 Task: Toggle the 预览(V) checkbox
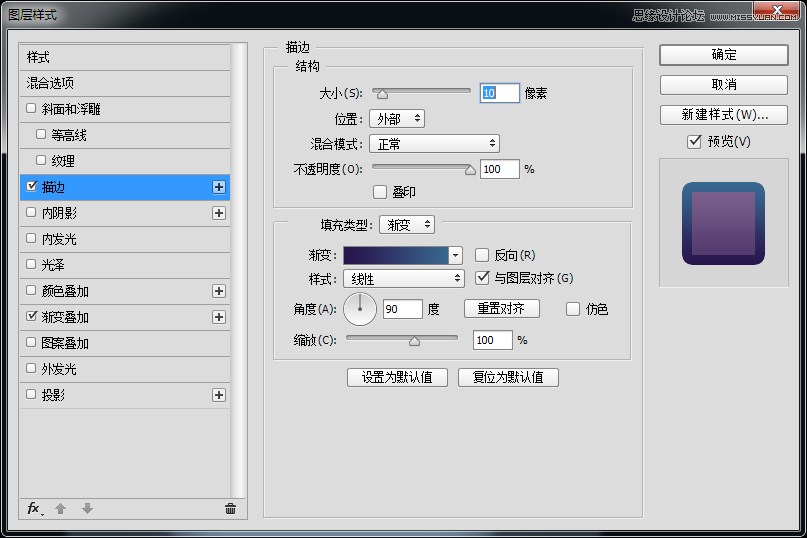point(694,142)
